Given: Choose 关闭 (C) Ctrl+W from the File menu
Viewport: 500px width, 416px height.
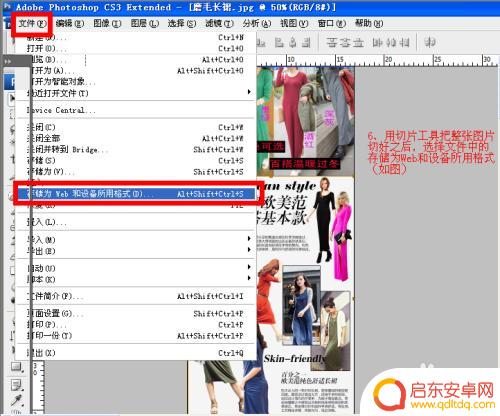Looking at the screenshot, I should pos(136,127).
